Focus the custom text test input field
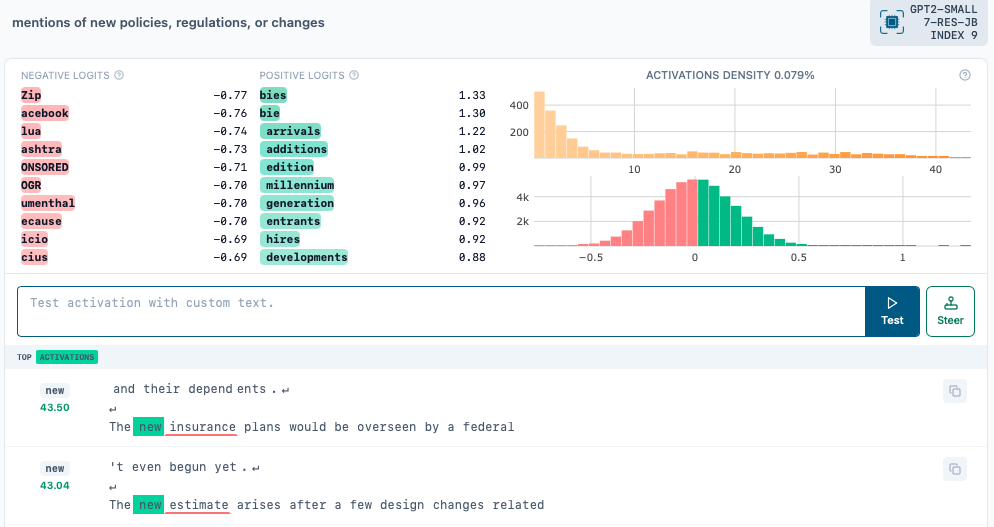The width and height of the screenshot is (994, 527). point(440,311)
